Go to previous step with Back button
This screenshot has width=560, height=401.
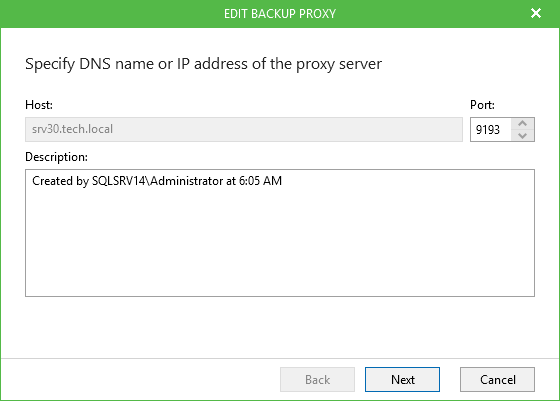317,379
